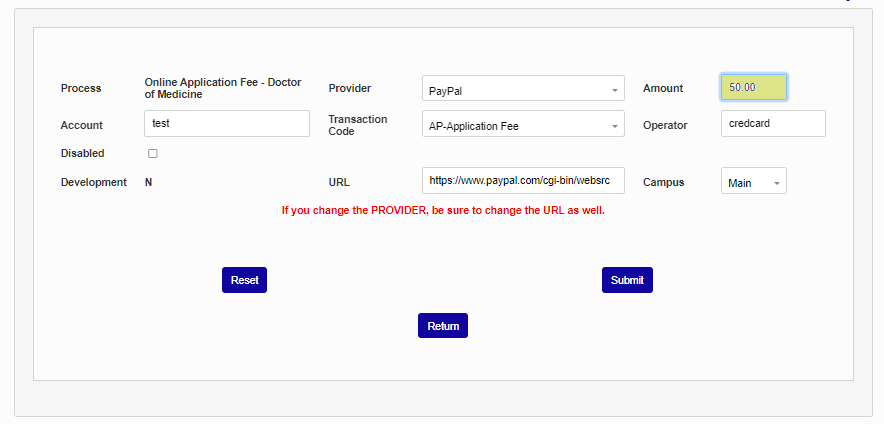Toggle the Disabled checkbox
This screenshot has height=424, width=884.
[153, 154]
